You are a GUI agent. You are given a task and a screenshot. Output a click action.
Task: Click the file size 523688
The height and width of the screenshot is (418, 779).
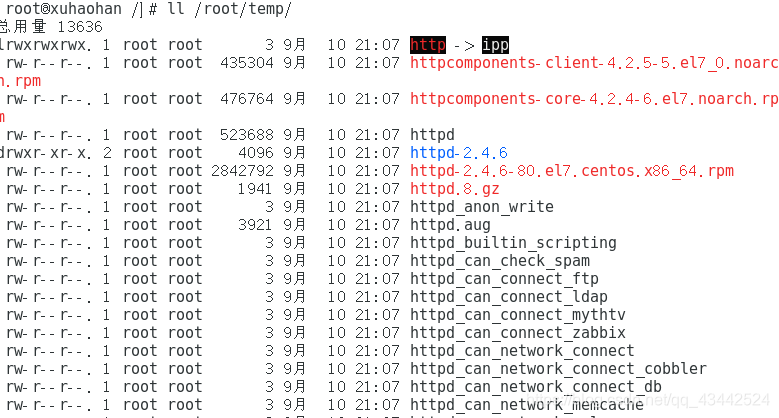(247, 135)
